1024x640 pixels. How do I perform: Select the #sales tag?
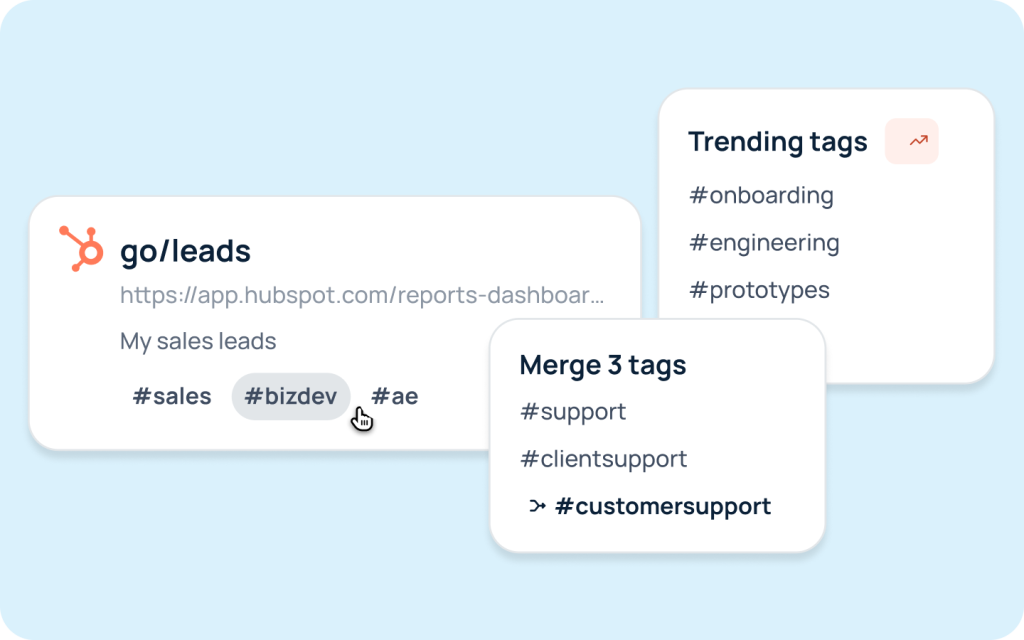click(172, 396)
